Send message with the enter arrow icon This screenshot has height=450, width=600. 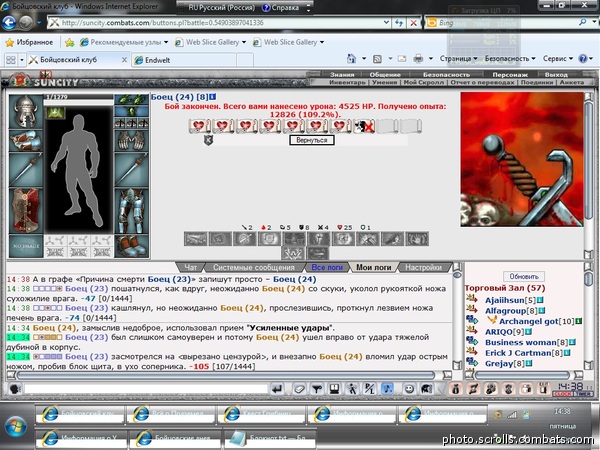coord(277,389)
